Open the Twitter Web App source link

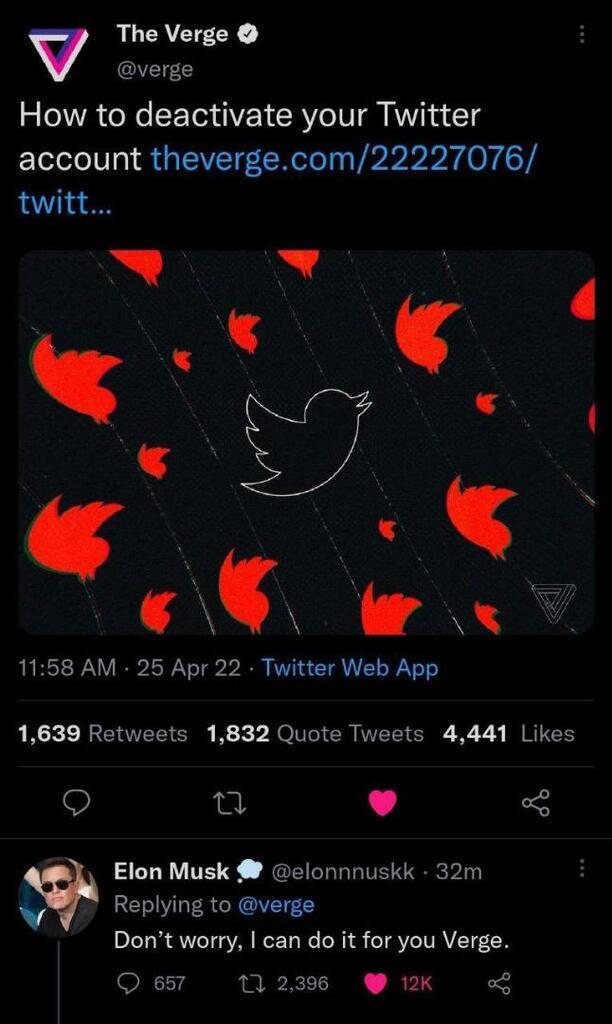coord(349,668)
